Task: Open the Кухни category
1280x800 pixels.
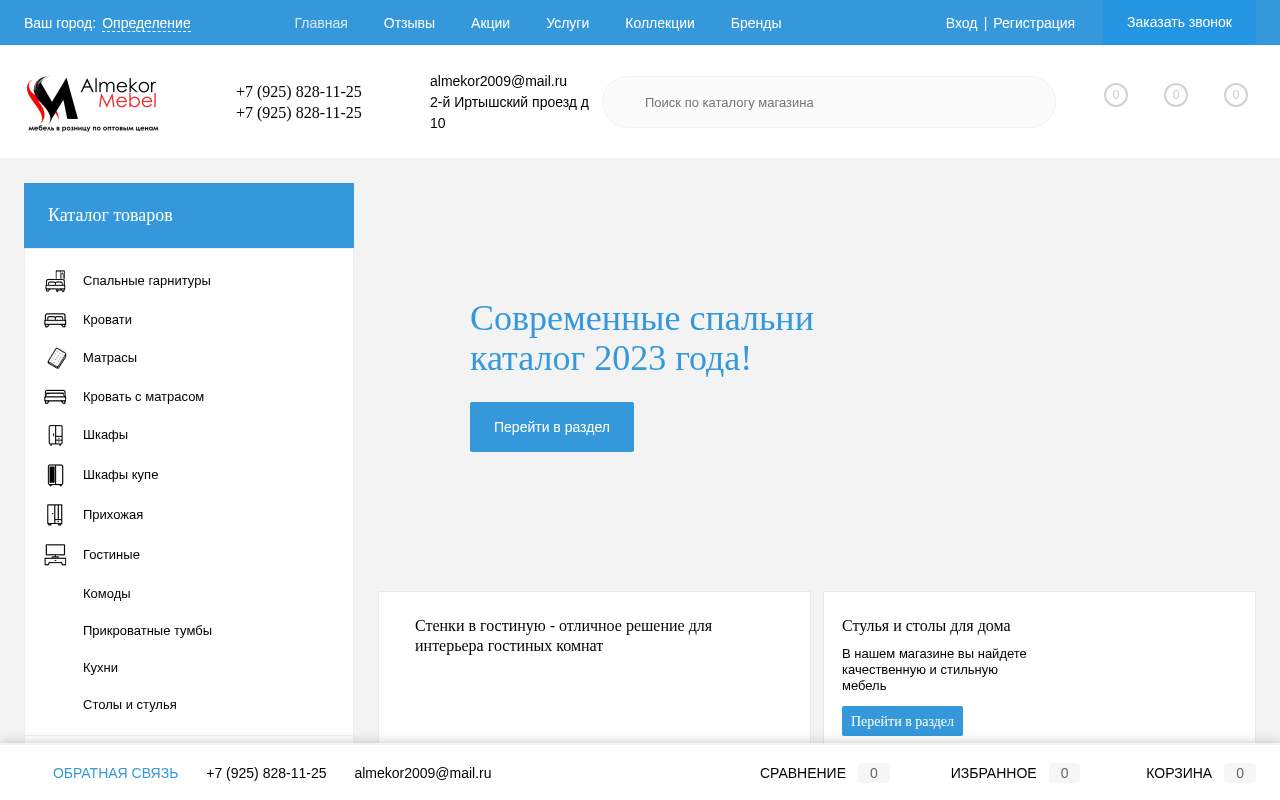Action: tap(100, 668)
